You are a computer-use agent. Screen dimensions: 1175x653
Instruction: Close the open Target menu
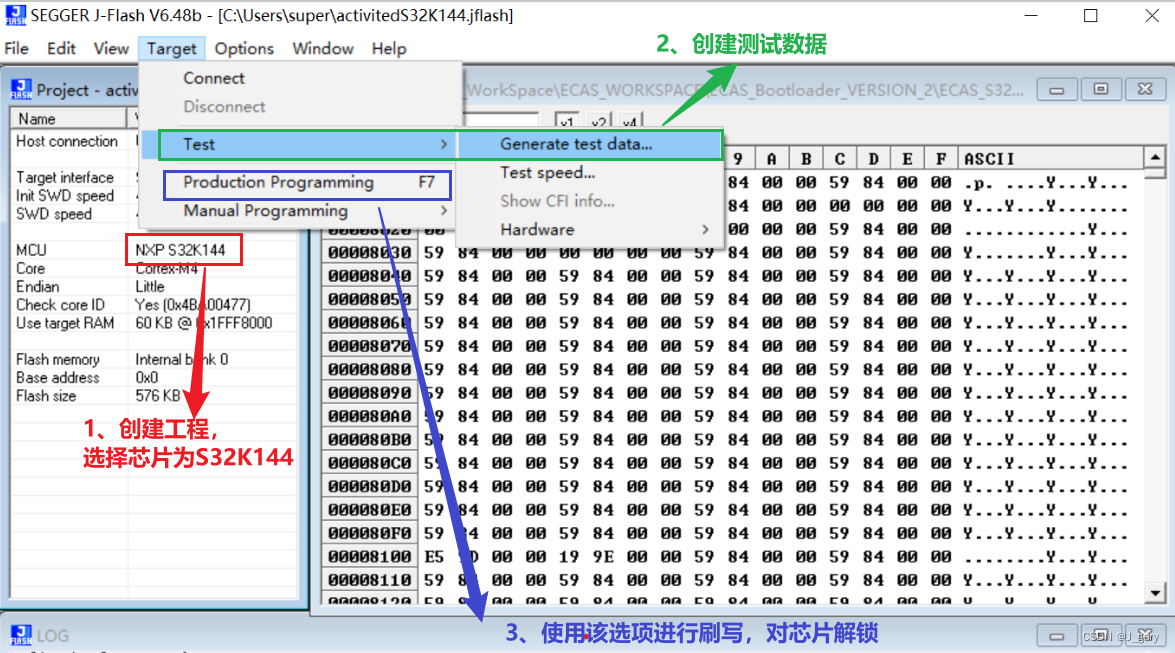(172, 49)
